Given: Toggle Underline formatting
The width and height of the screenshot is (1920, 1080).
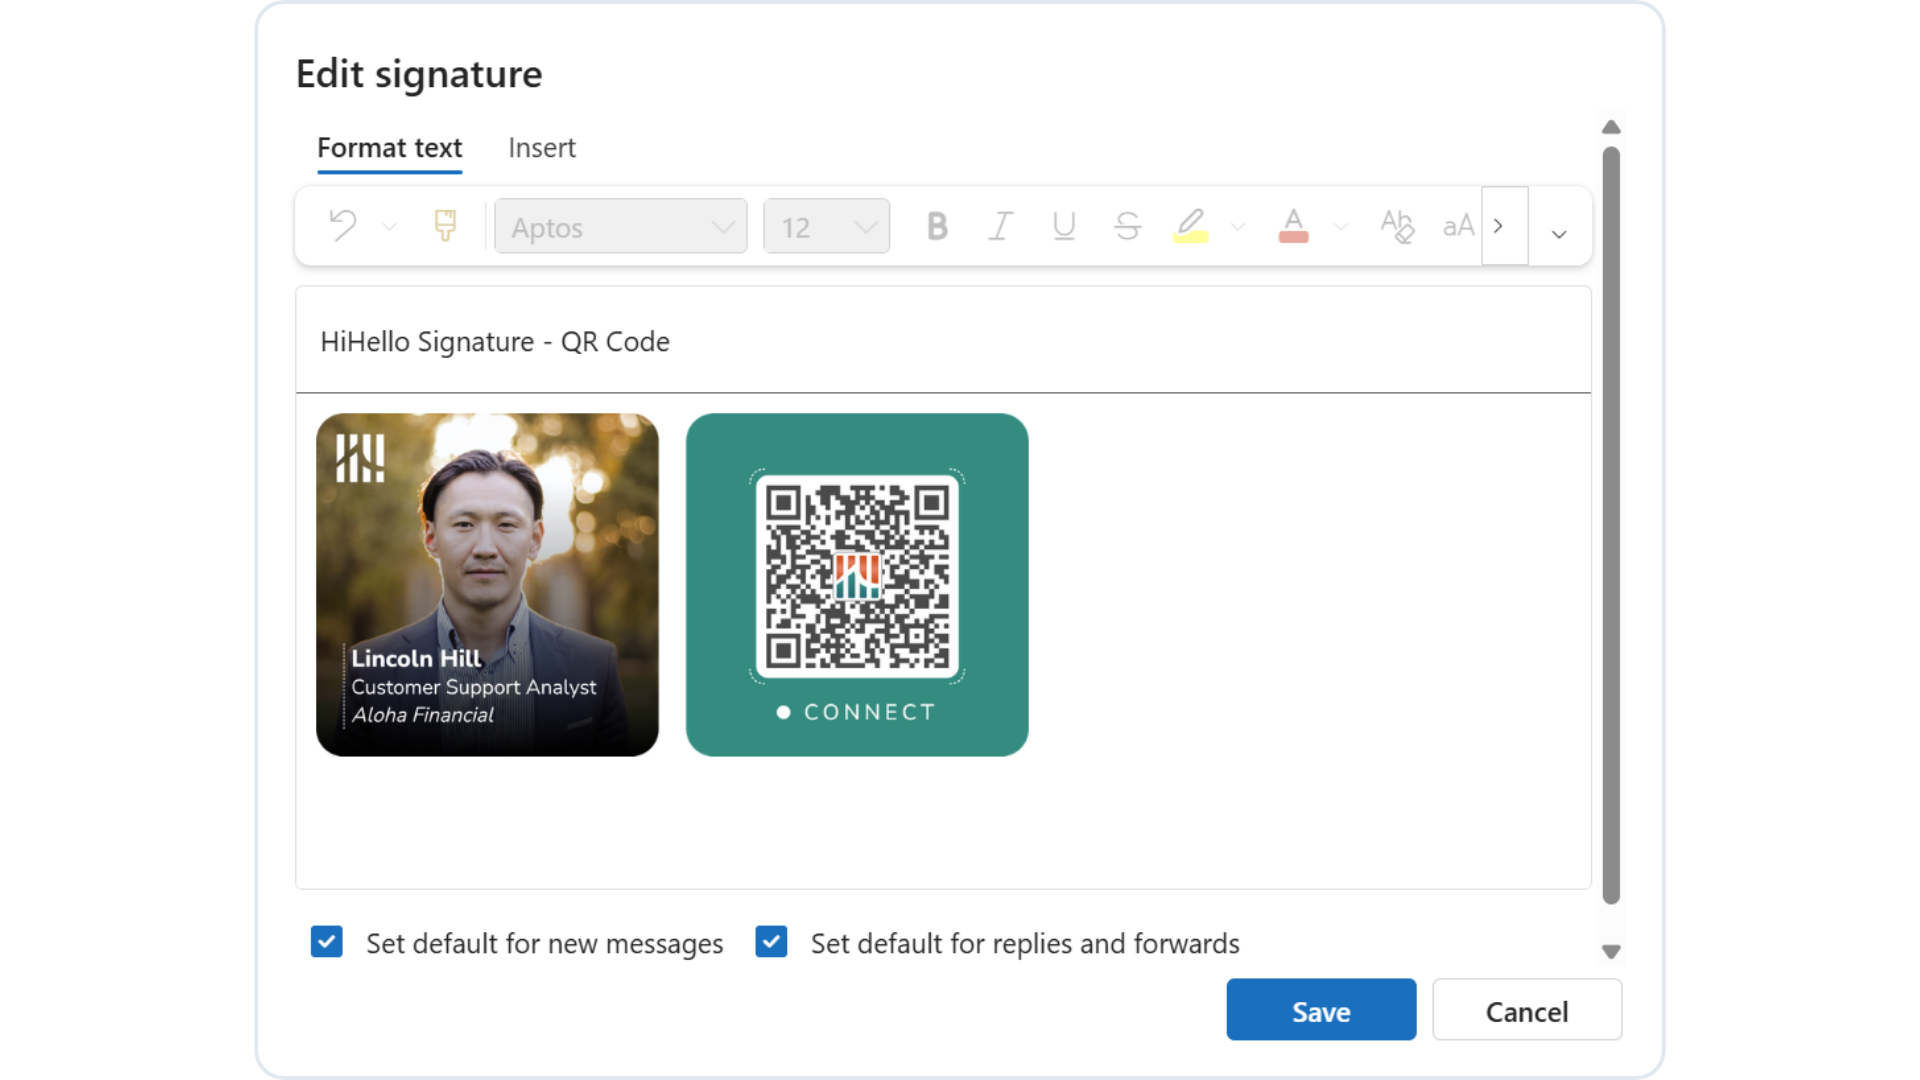Looking at the screenshot, I should [1064, 226].
